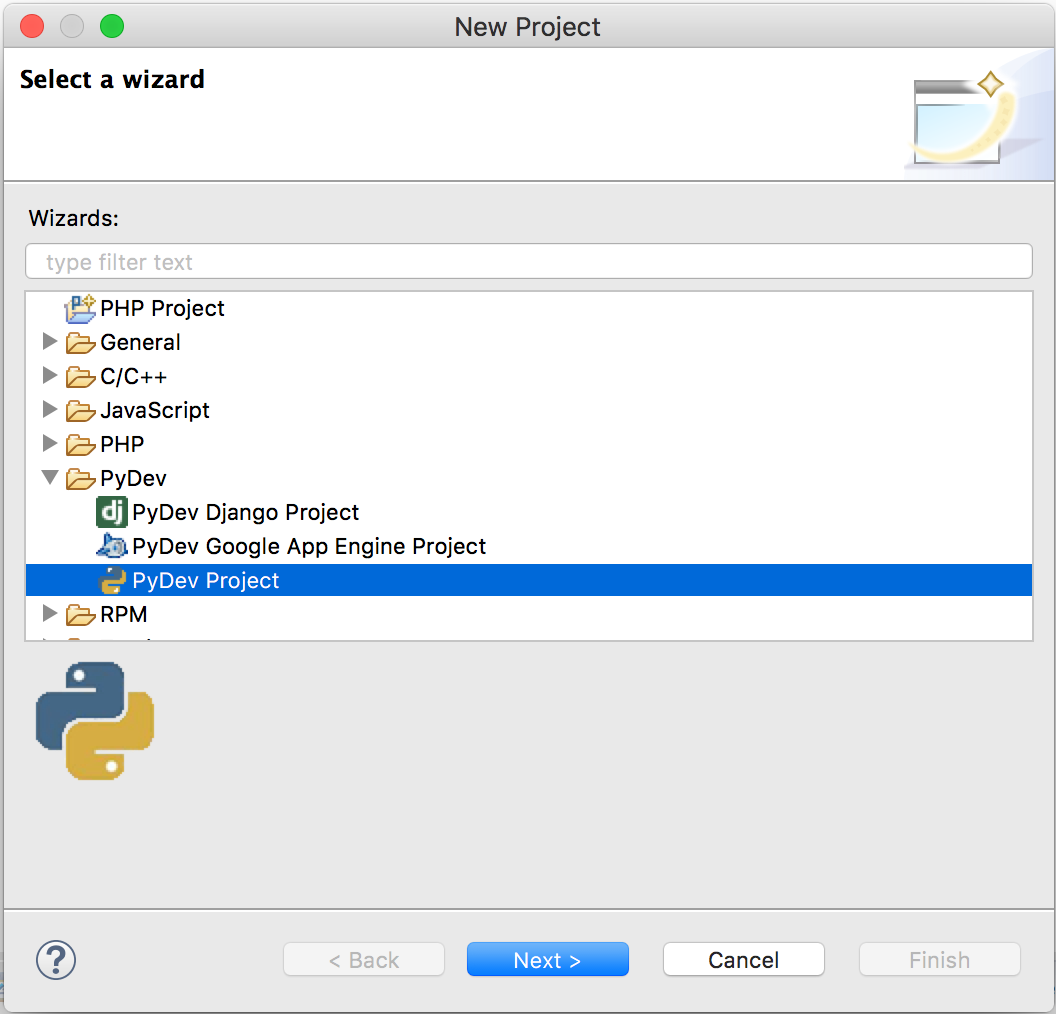
Task: Expand the General category
Action: (x=49, y=341)
